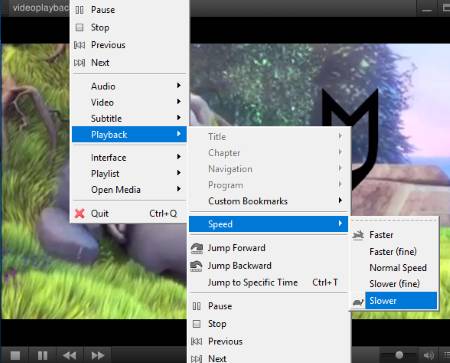This screenshot has width=450, height=363.
Task: Click the stop icon beside main menu Stop
Action: [x=79, y=27]
